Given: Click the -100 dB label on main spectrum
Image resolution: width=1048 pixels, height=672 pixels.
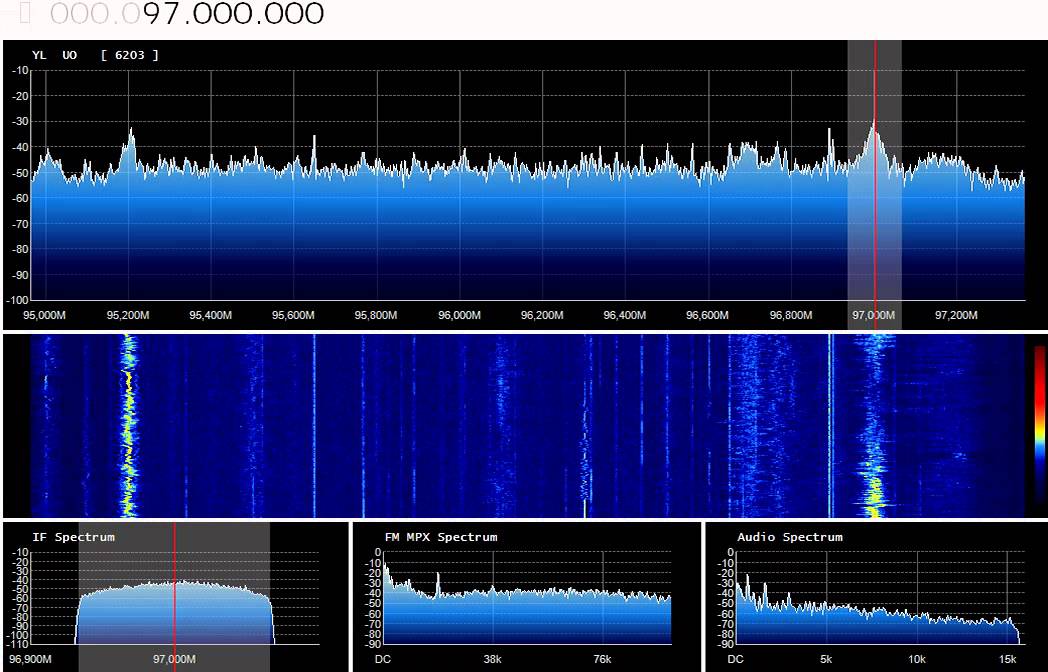Looking at the screenshot, I should [x=17, y=300].
